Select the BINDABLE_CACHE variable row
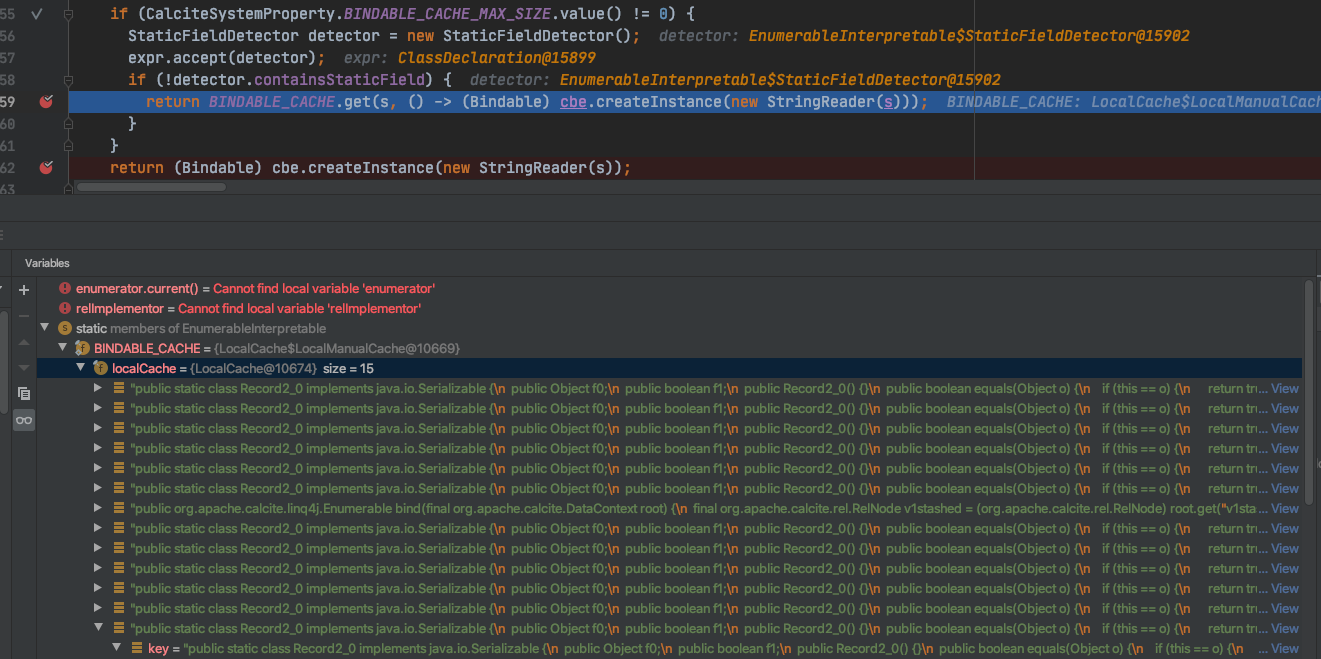The image size is (1321, 659). click(x=669, y=348)
